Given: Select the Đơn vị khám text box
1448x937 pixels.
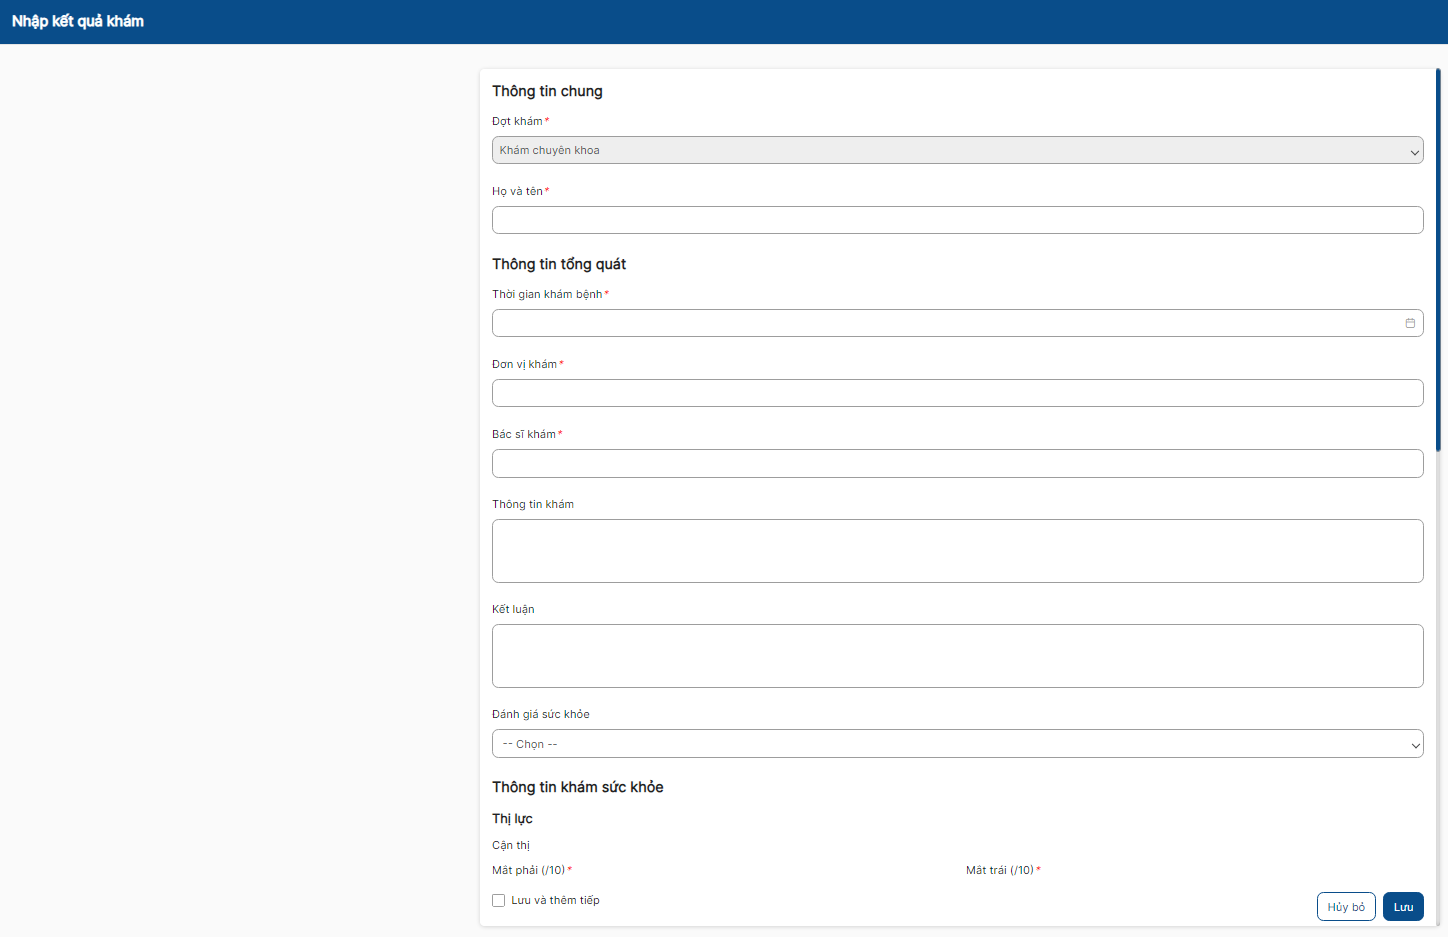Looking at the screenshot, I should pyautogui.click(x=957, y=393).
